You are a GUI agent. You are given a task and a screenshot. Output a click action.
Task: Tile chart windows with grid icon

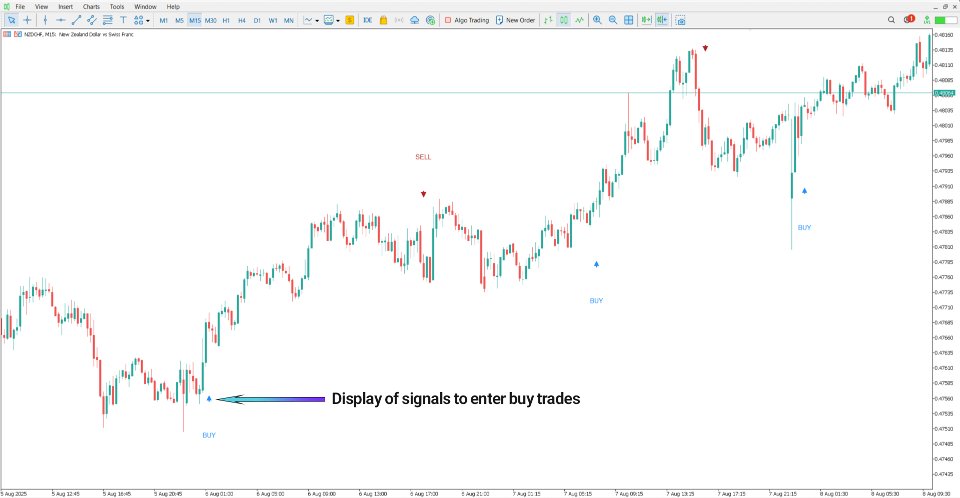pos(628,20)
